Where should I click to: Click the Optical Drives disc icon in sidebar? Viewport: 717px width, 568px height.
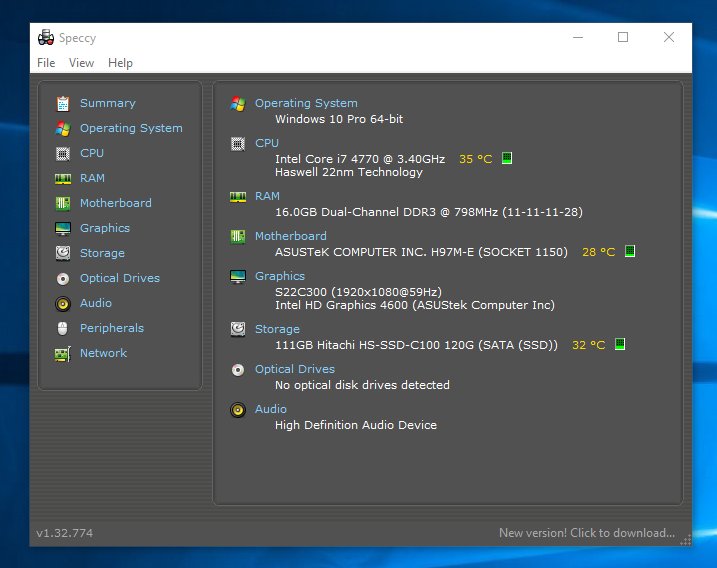point(62,278)
